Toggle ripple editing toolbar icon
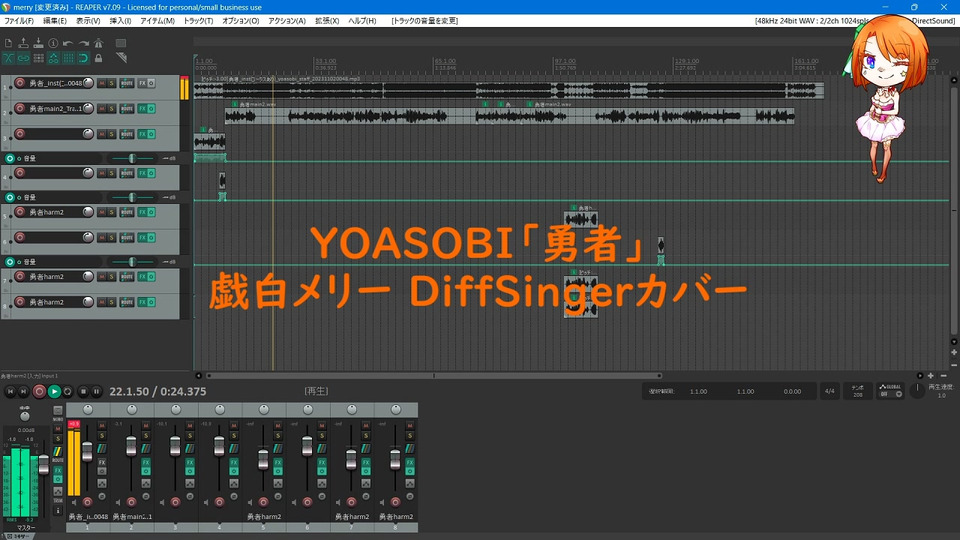 pos(38,58)
